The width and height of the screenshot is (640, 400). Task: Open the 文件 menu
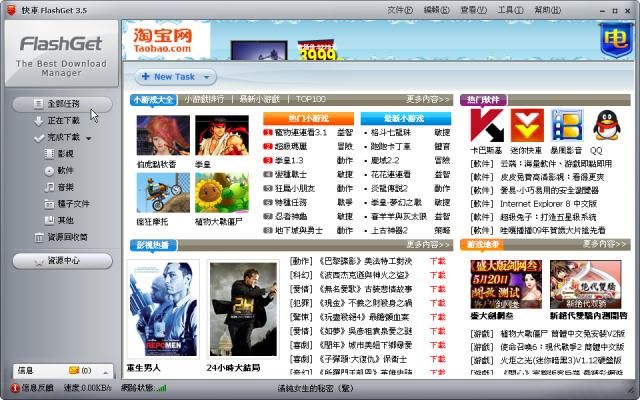coord(399,9)
